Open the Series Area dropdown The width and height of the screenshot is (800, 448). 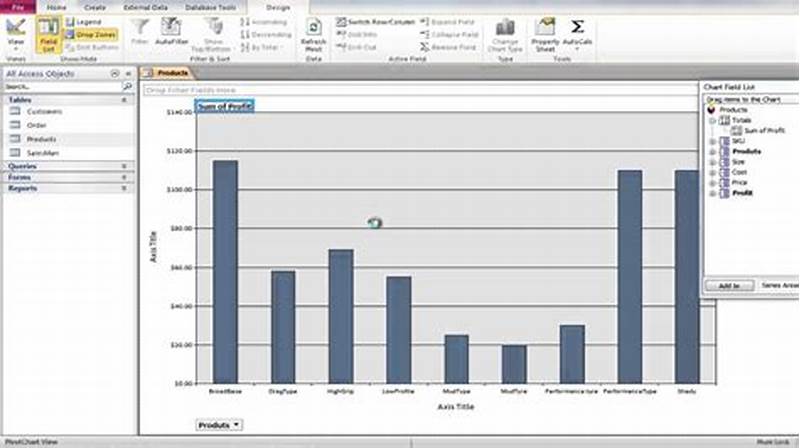(x=779, y=286)
